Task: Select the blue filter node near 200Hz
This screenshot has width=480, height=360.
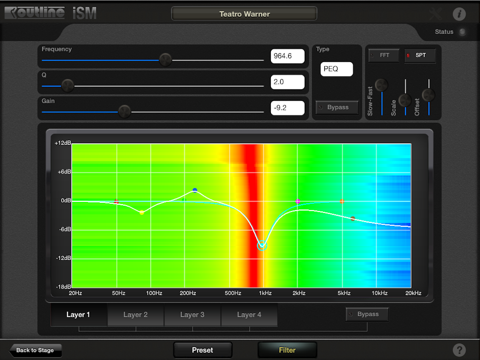Action: [195, 190]
